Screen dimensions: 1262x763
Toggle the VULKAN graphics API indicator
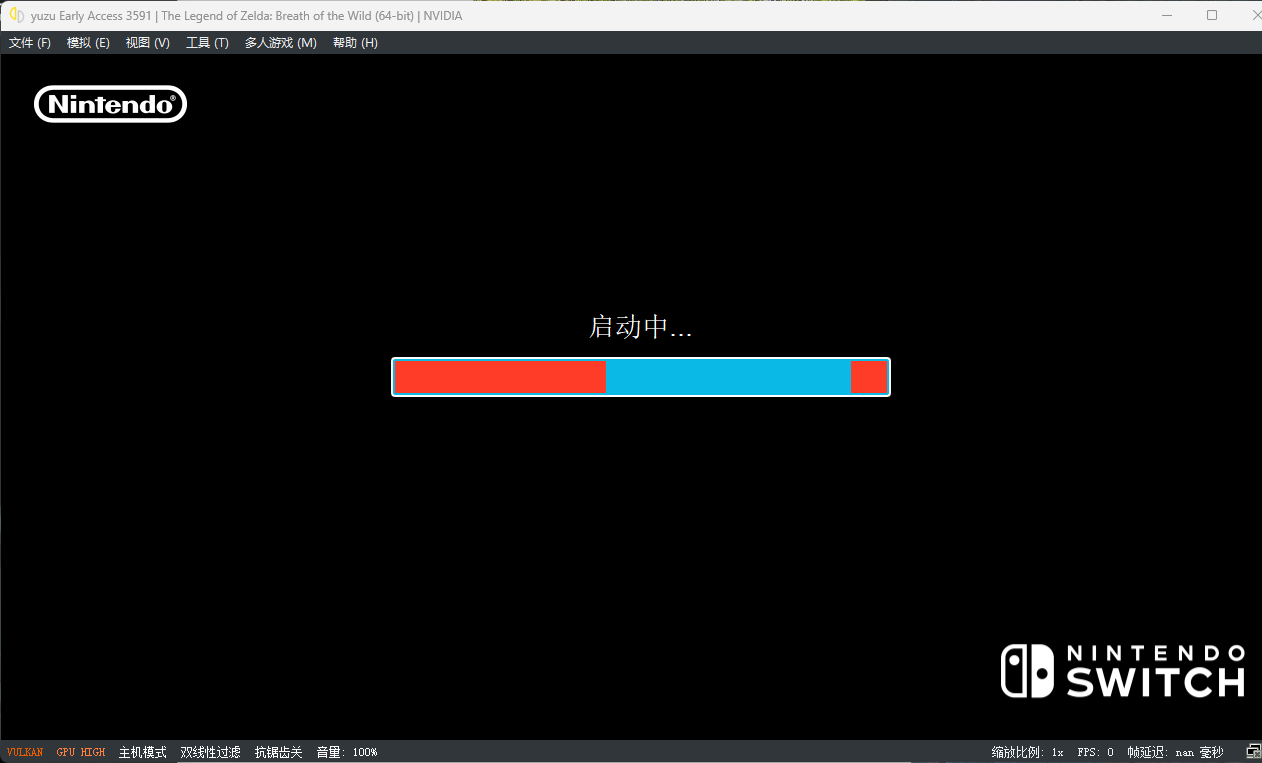click(x=25, y=752)
